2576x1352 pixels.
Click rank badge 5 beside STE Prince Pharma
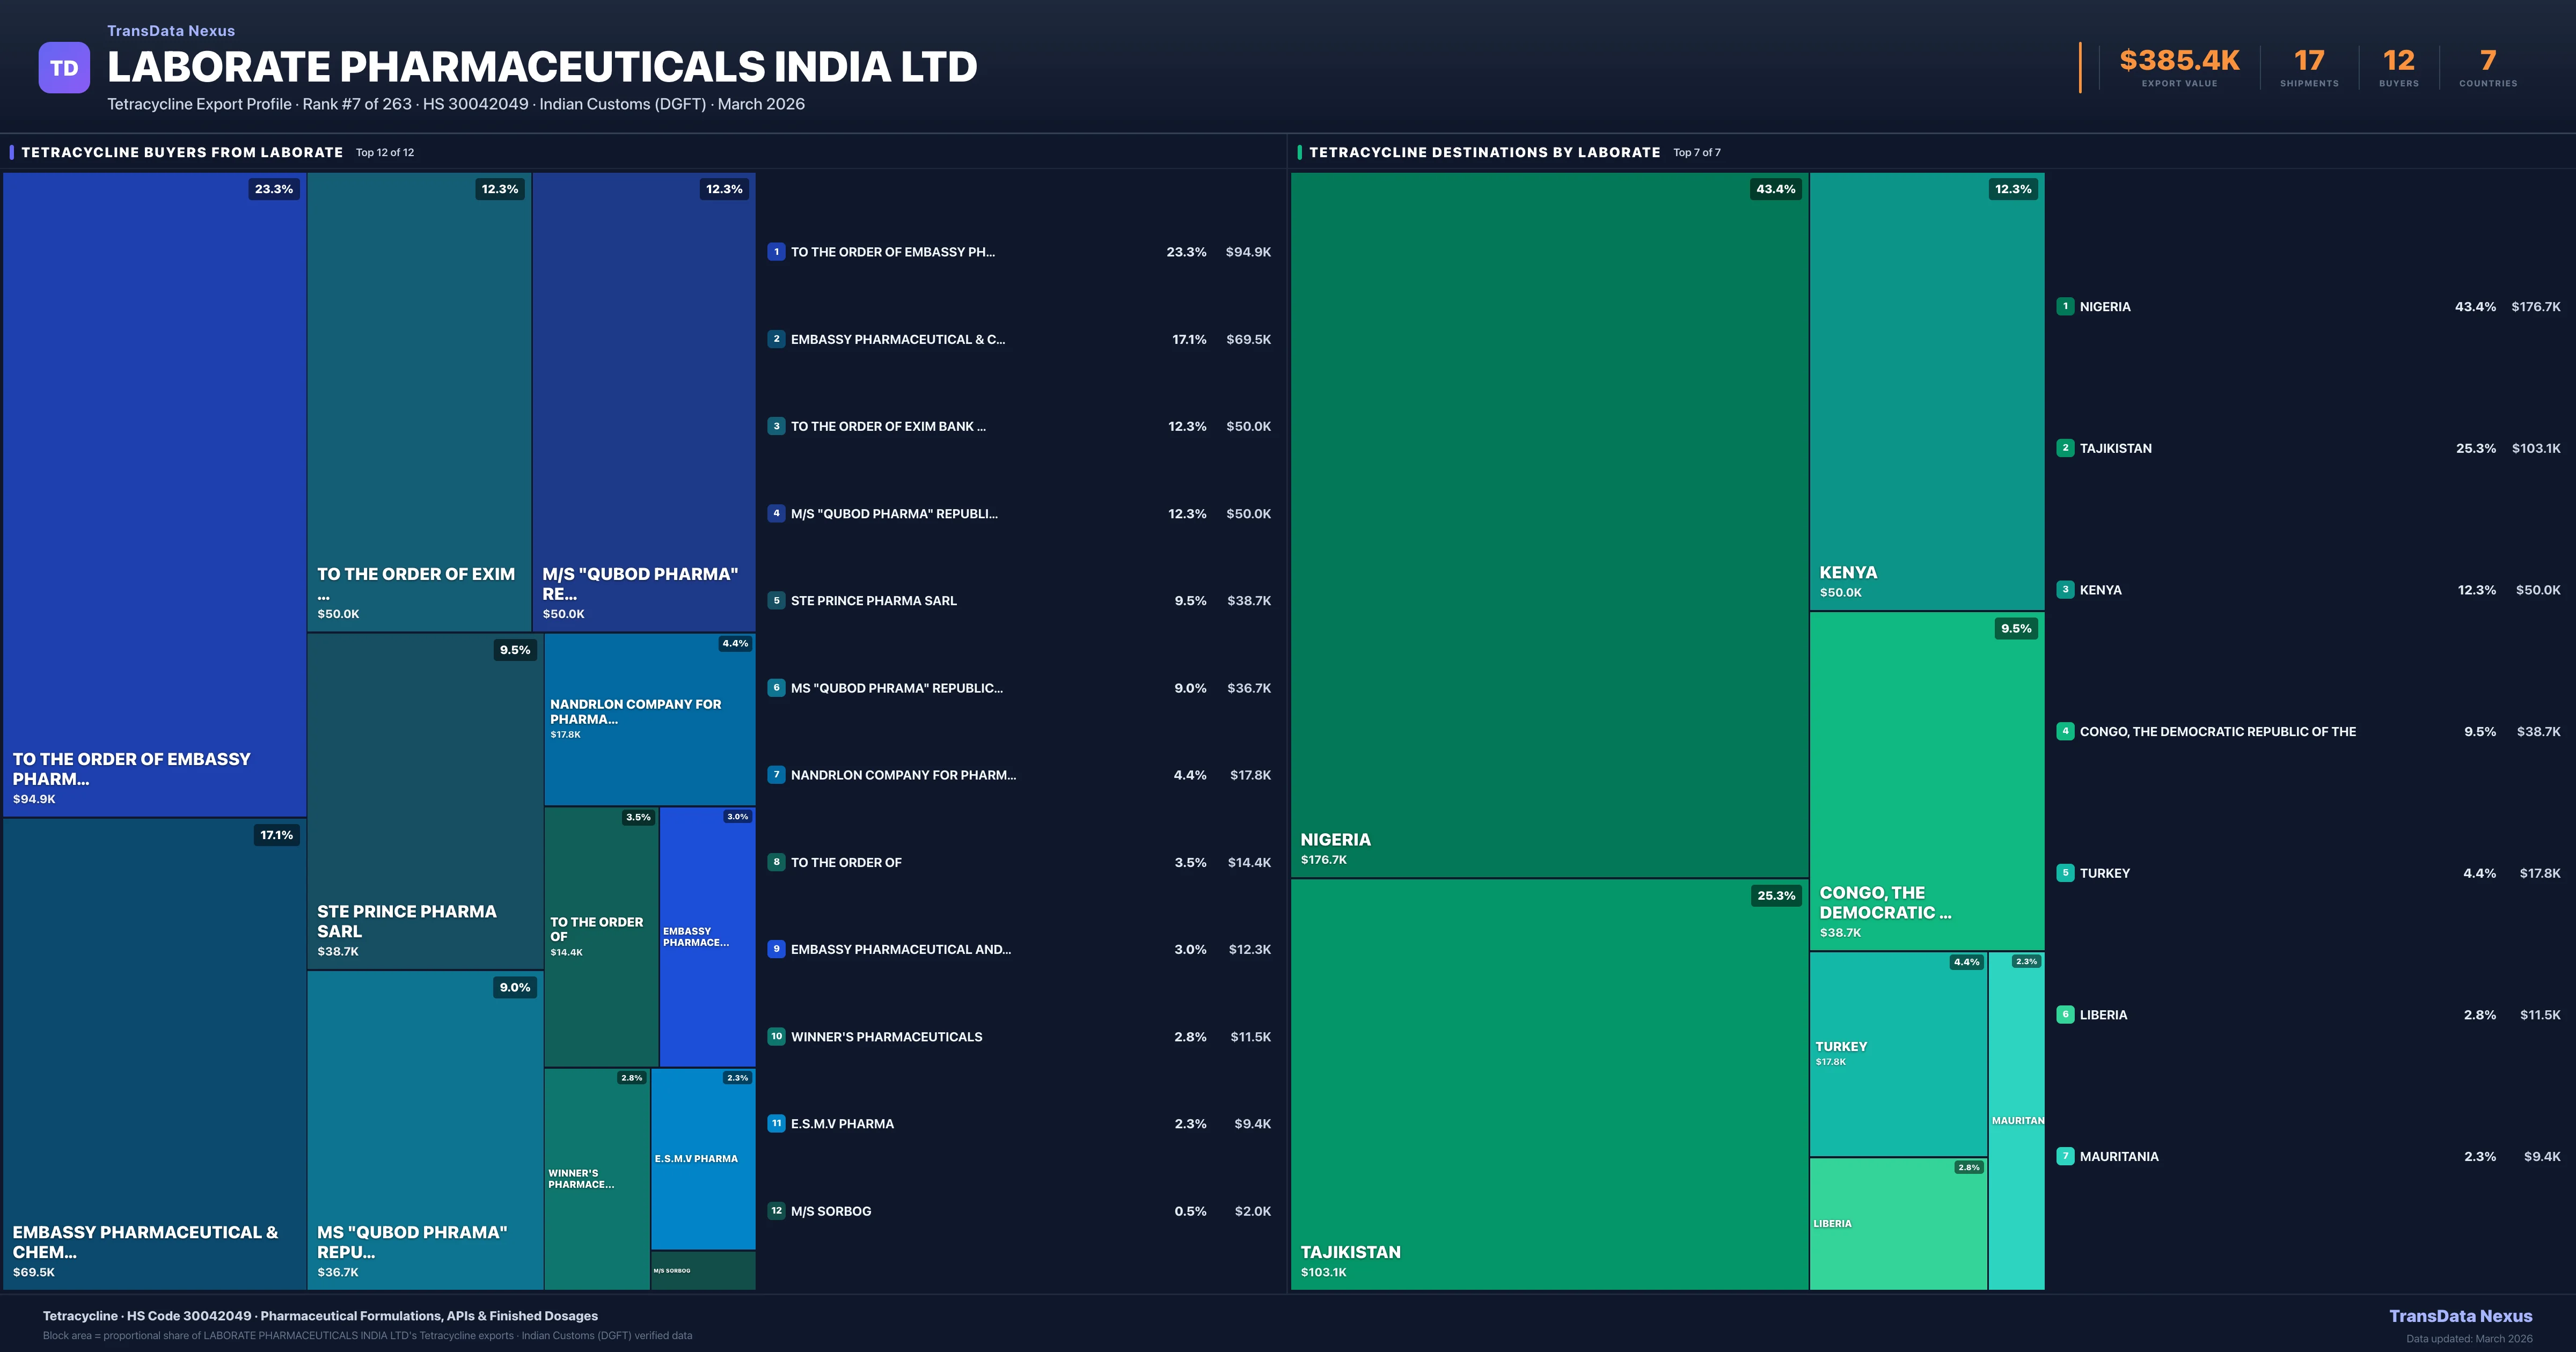click(776, 601)
